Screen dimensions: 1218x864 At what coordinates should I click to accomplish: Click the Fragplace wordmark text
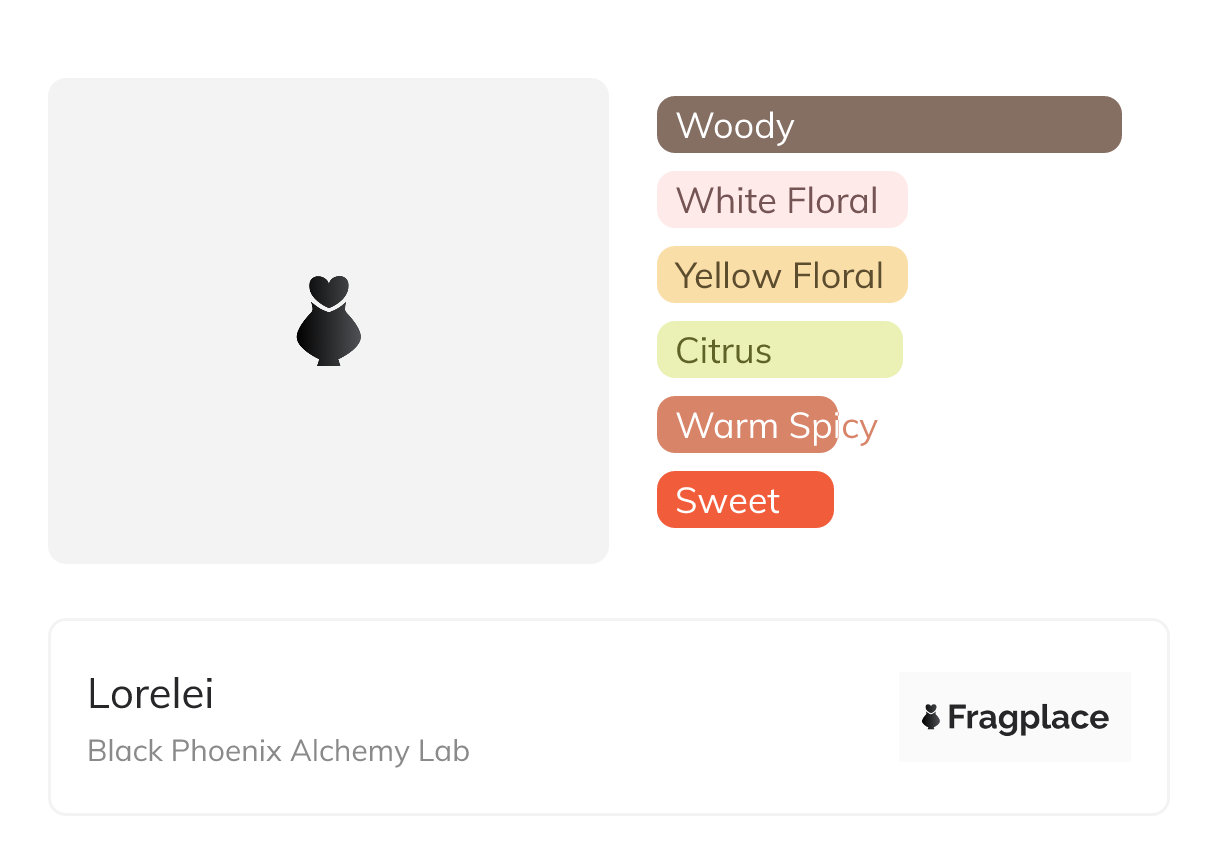1028,718
